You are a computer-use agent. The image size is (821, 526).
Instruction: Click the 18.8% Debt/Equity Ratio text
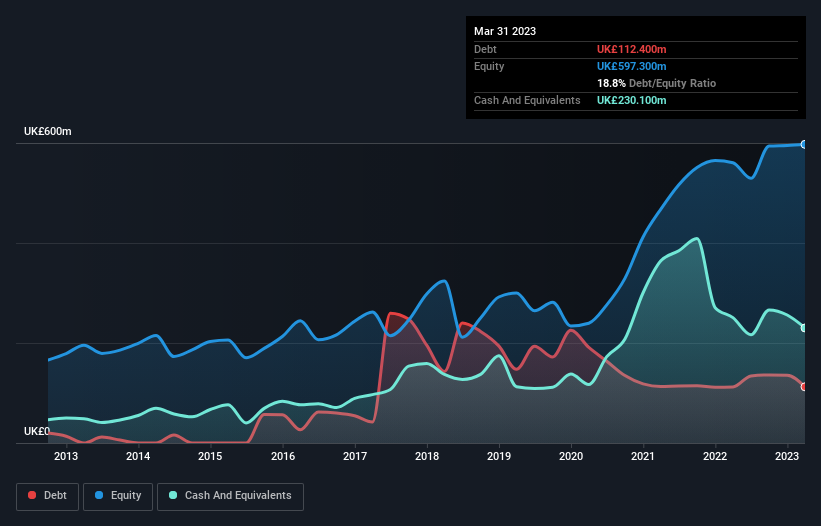pyautogui.click(x=656, y=83)
